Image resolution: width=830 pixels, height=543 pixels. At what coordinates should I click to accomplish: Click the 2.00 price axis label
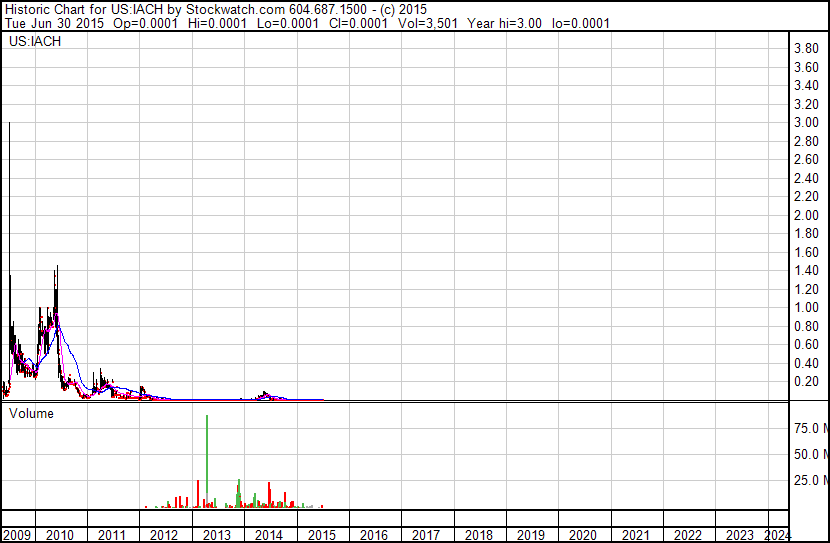(x=807, y=215)
